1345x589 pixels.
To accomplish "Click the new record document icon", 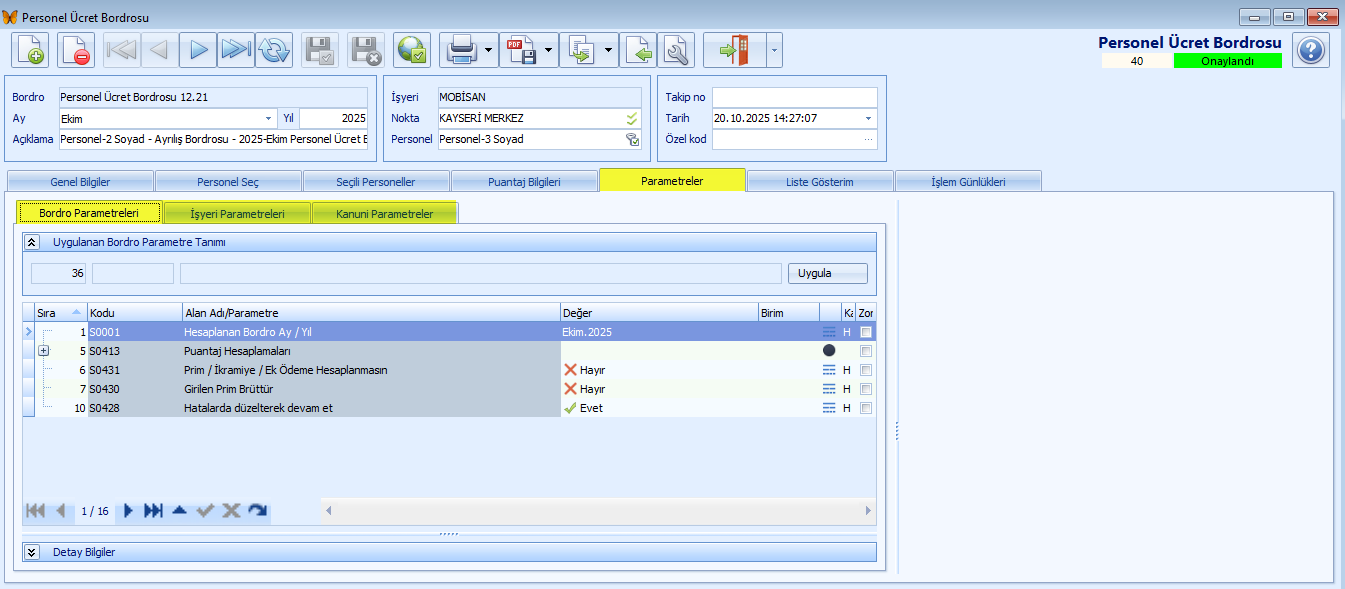I will (x=30, y=50).
